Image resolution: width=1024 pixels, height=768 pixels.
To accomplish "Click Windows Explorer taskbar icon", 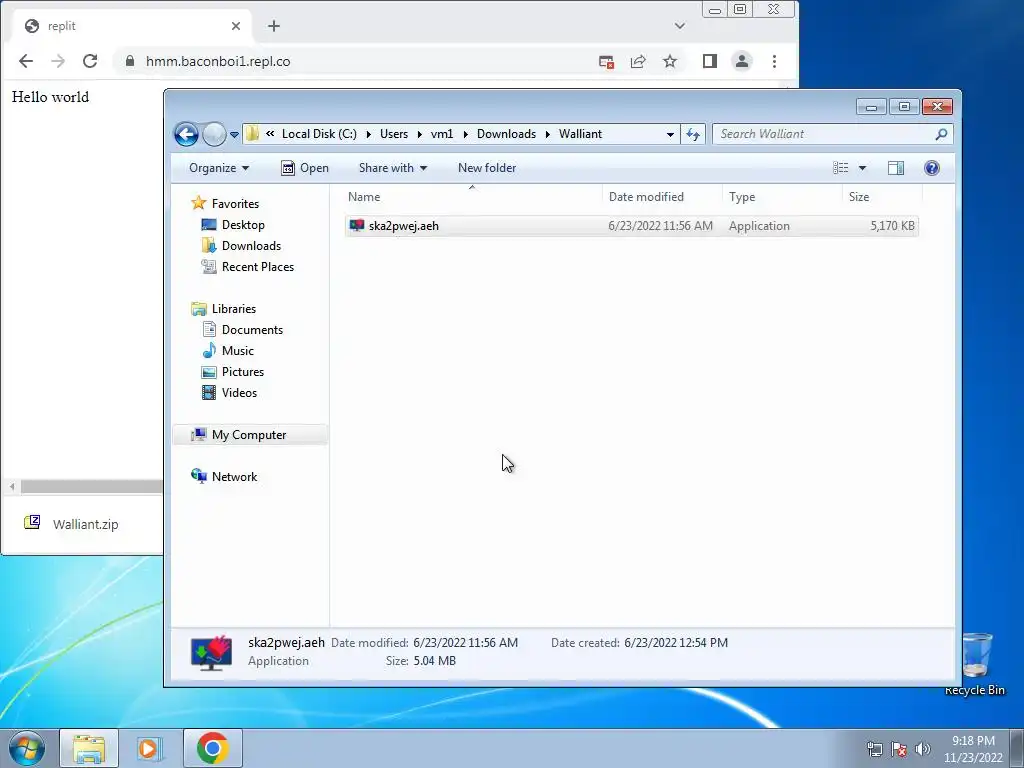I will 89,748.
